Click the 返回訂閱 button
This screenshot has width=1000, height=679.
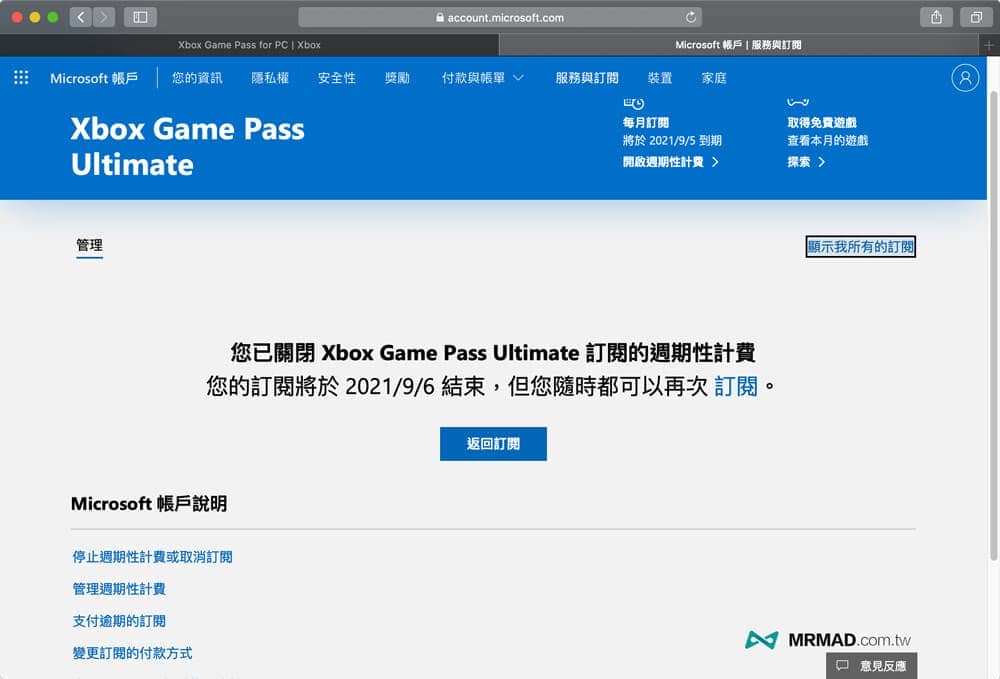coord(493,444)
